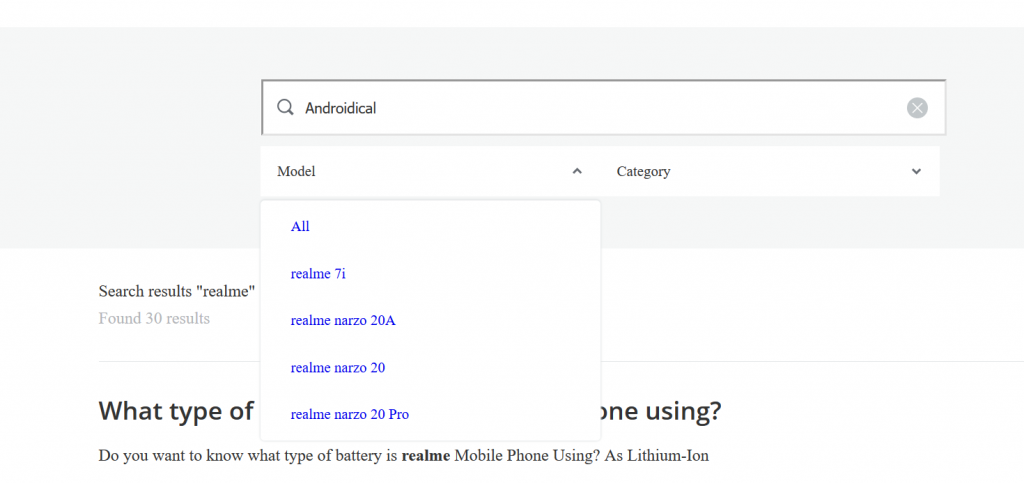Click the magnifier search icon

pyautogui.click(x=285, y=108)
